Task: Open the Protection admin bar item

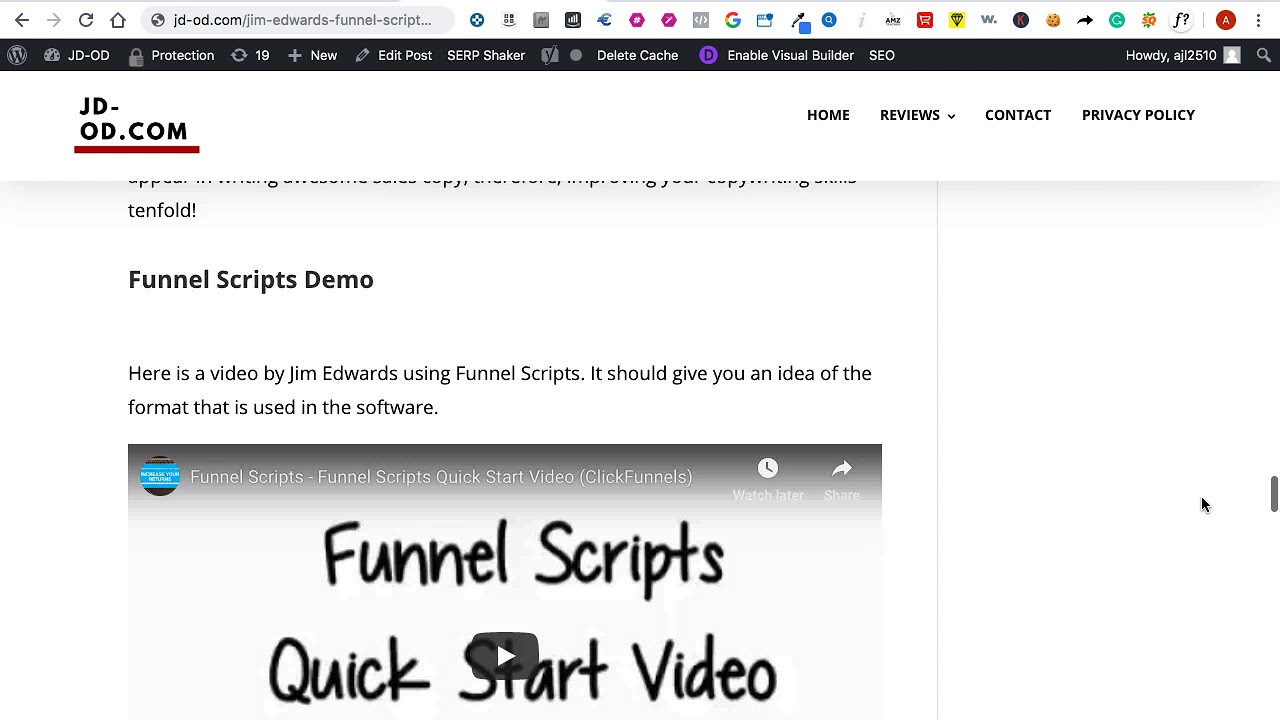Action: point(171,55)
